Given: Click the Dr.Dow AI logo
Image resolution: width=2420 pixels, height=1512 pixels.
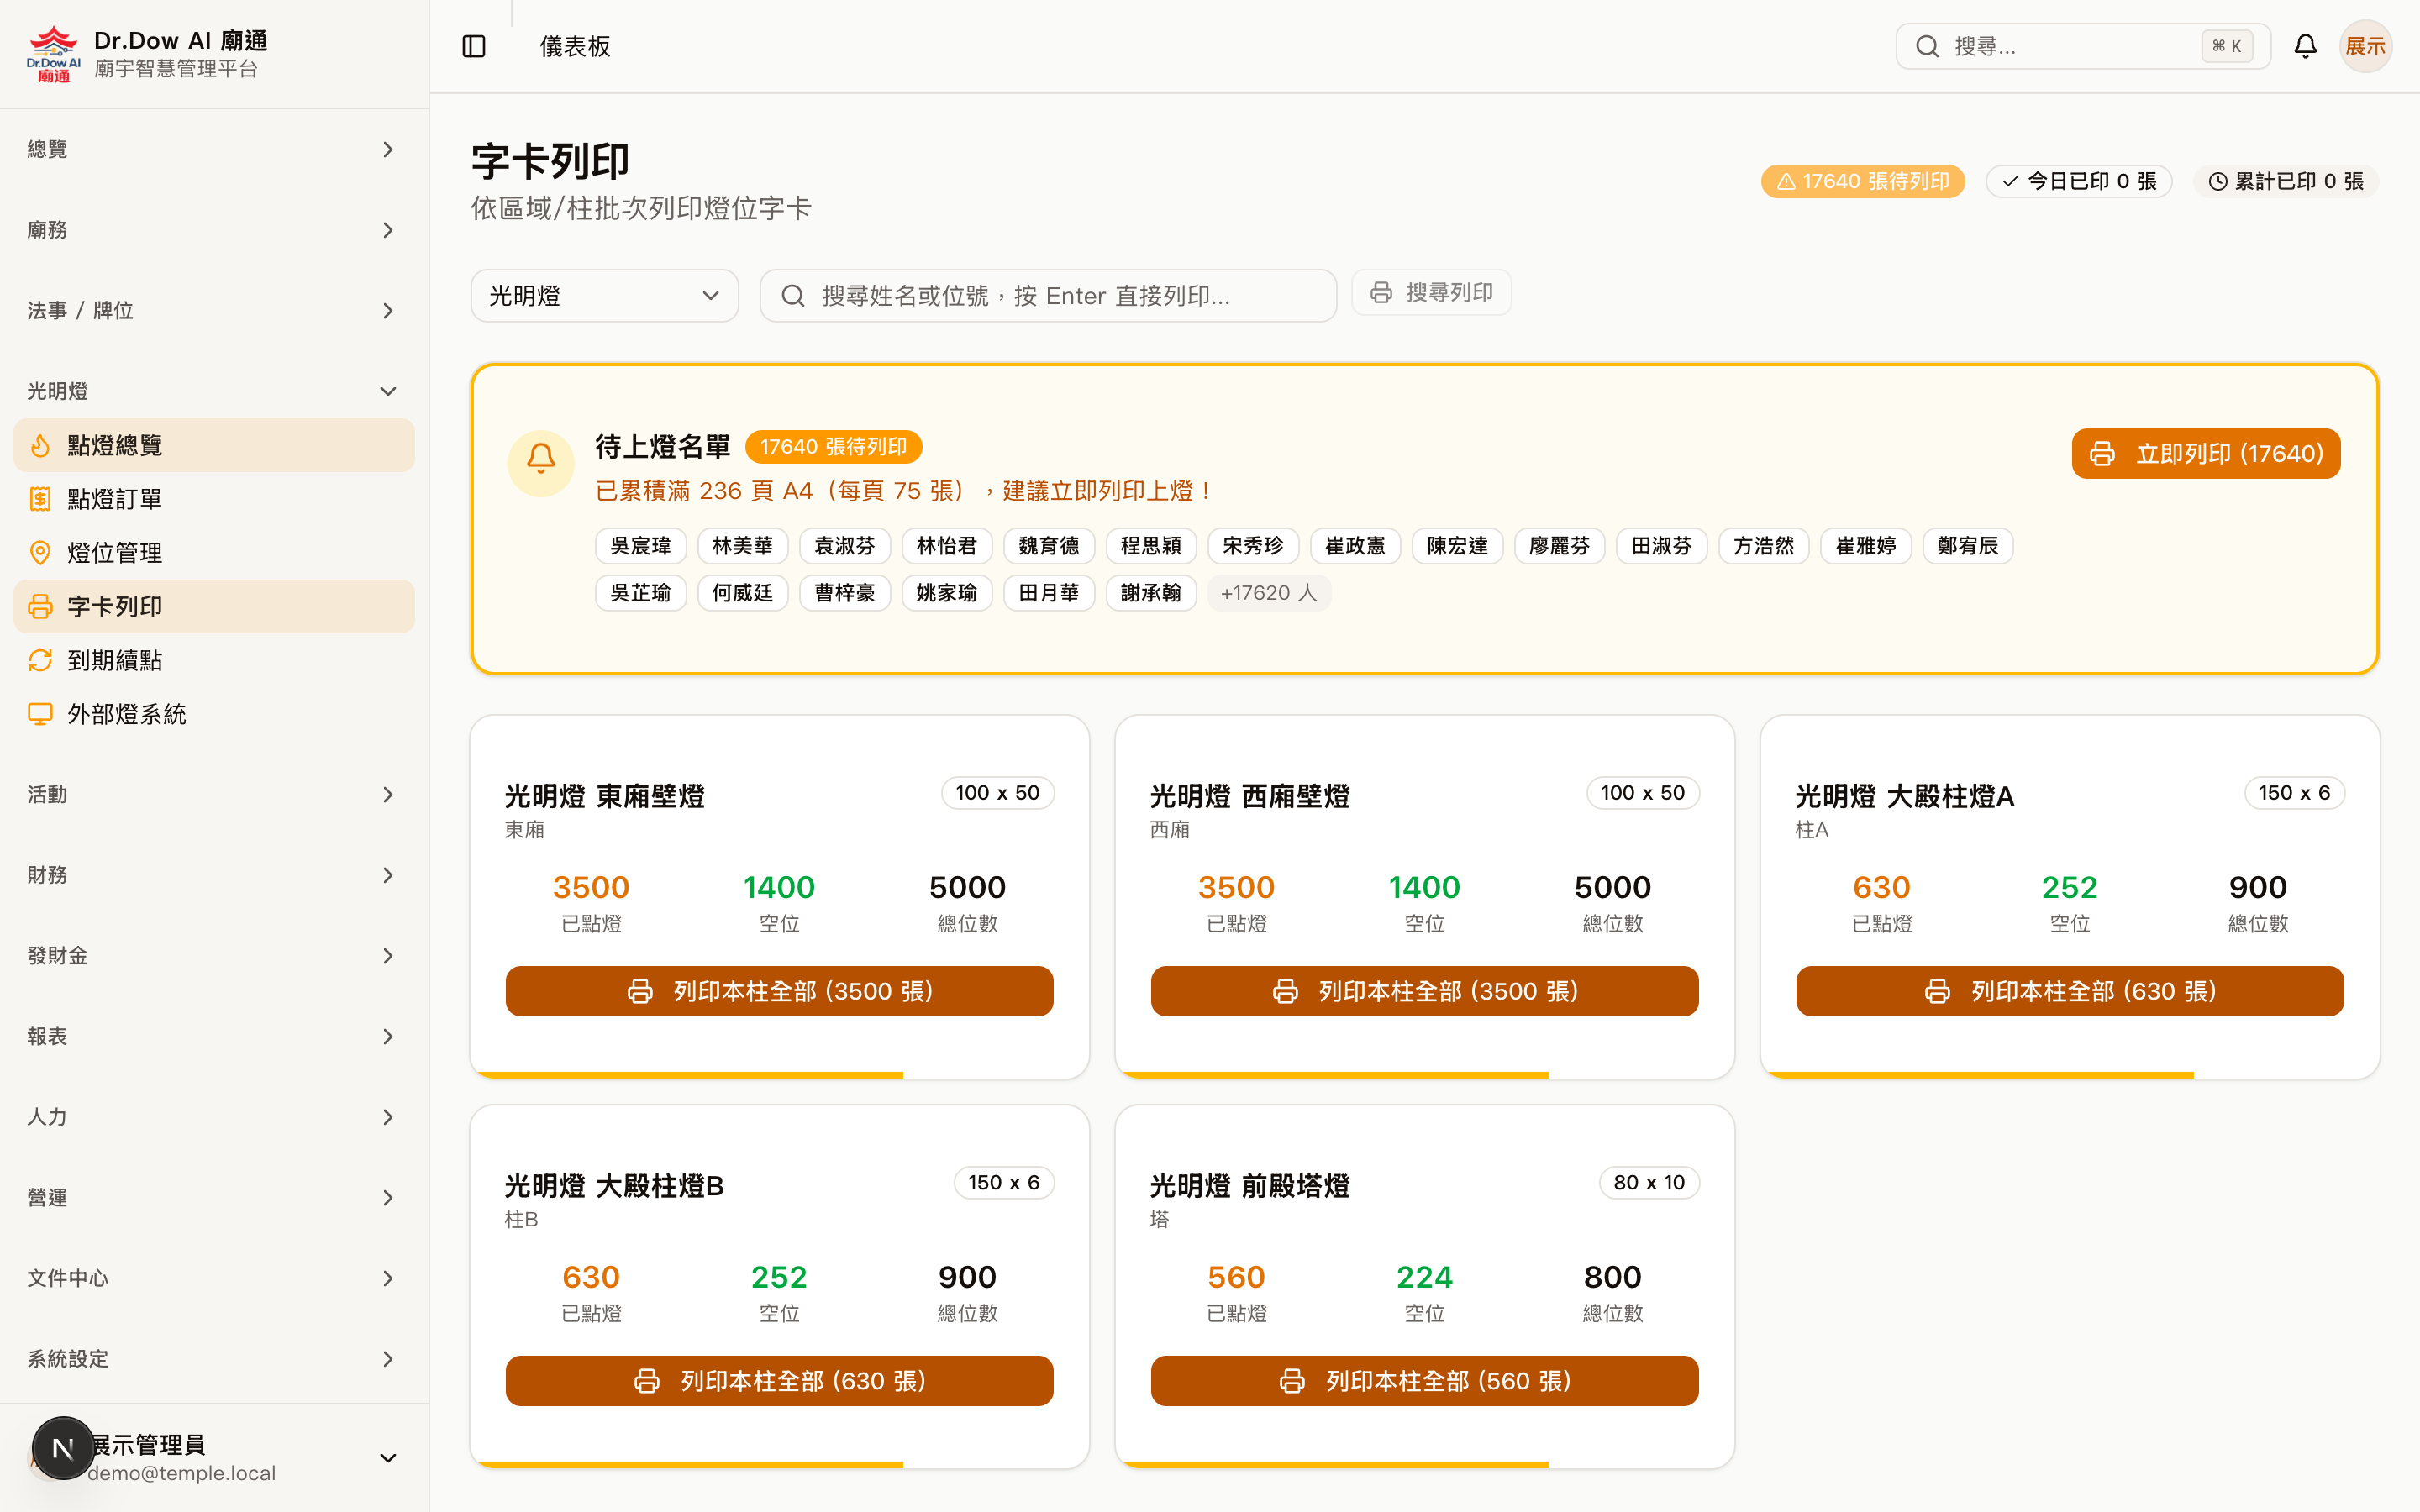Looking at the screenshot, I should (53, 53).
